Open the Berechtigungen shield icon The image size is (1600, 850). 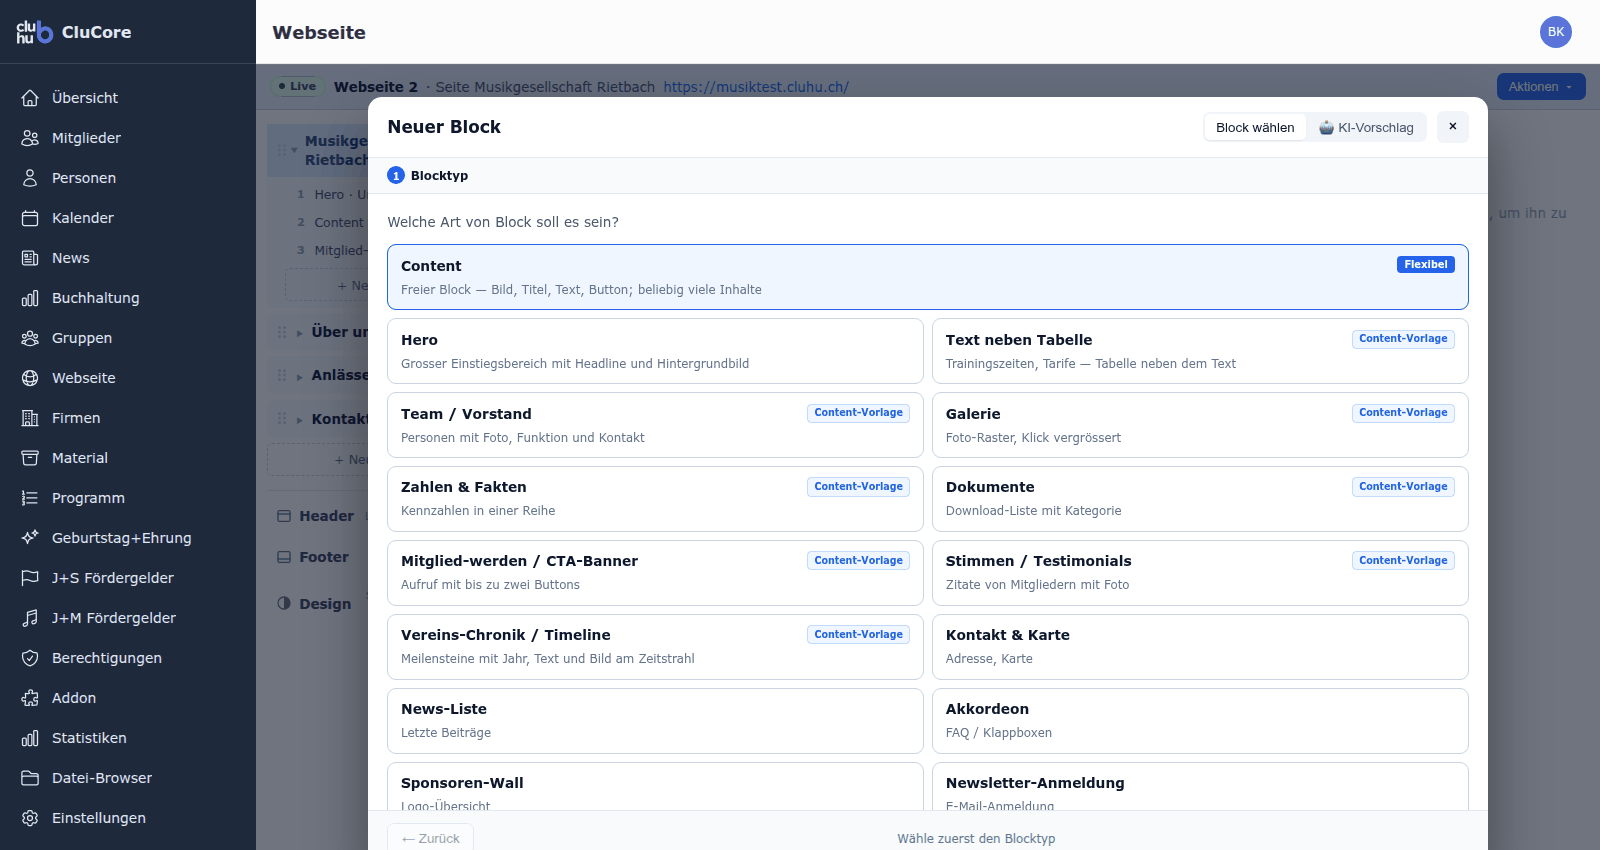point(30,658)
